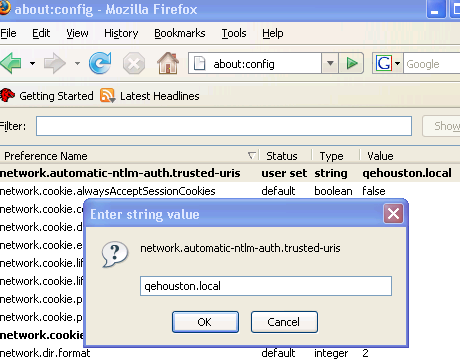Open the Bookmarks menu

(x=180, y=33)
